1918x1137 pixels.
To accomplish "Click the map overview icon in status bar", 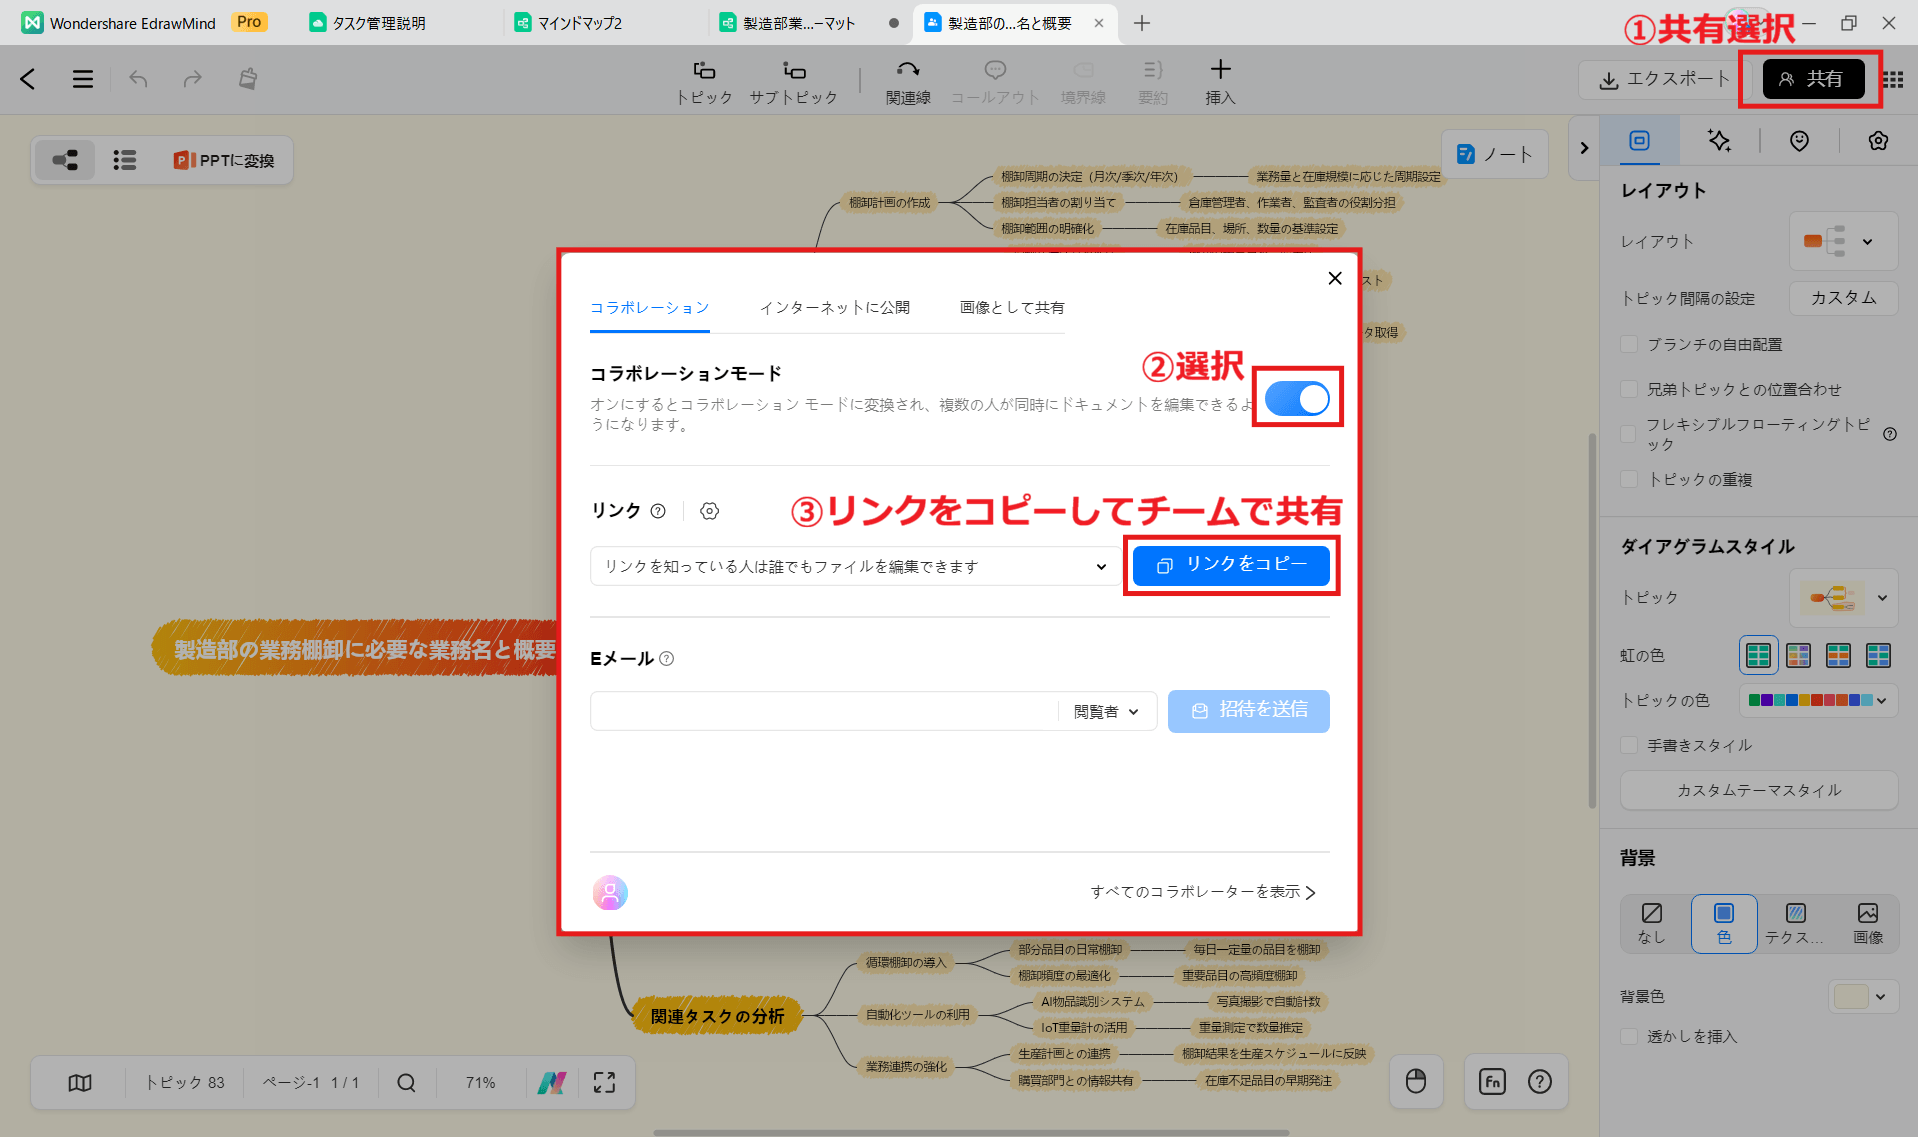I will [80, 1082].
